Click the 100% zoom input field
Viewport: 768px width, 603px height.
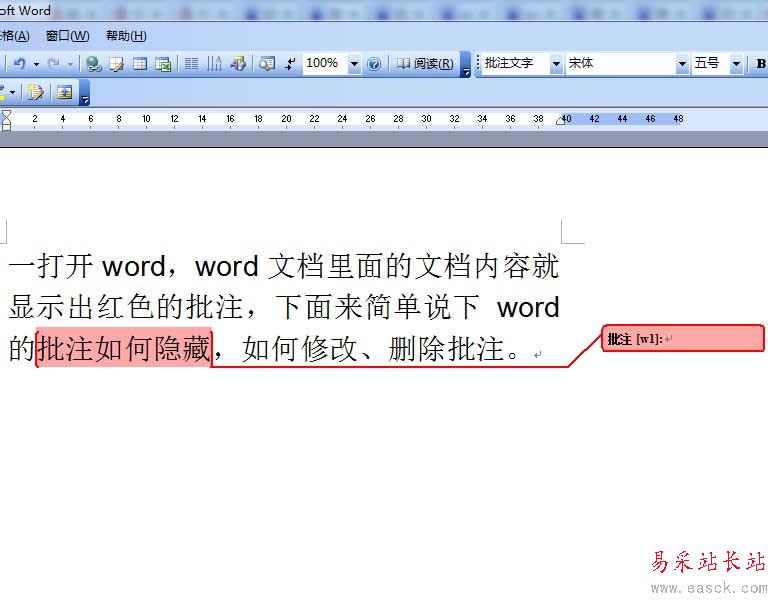tap(325, 63)
